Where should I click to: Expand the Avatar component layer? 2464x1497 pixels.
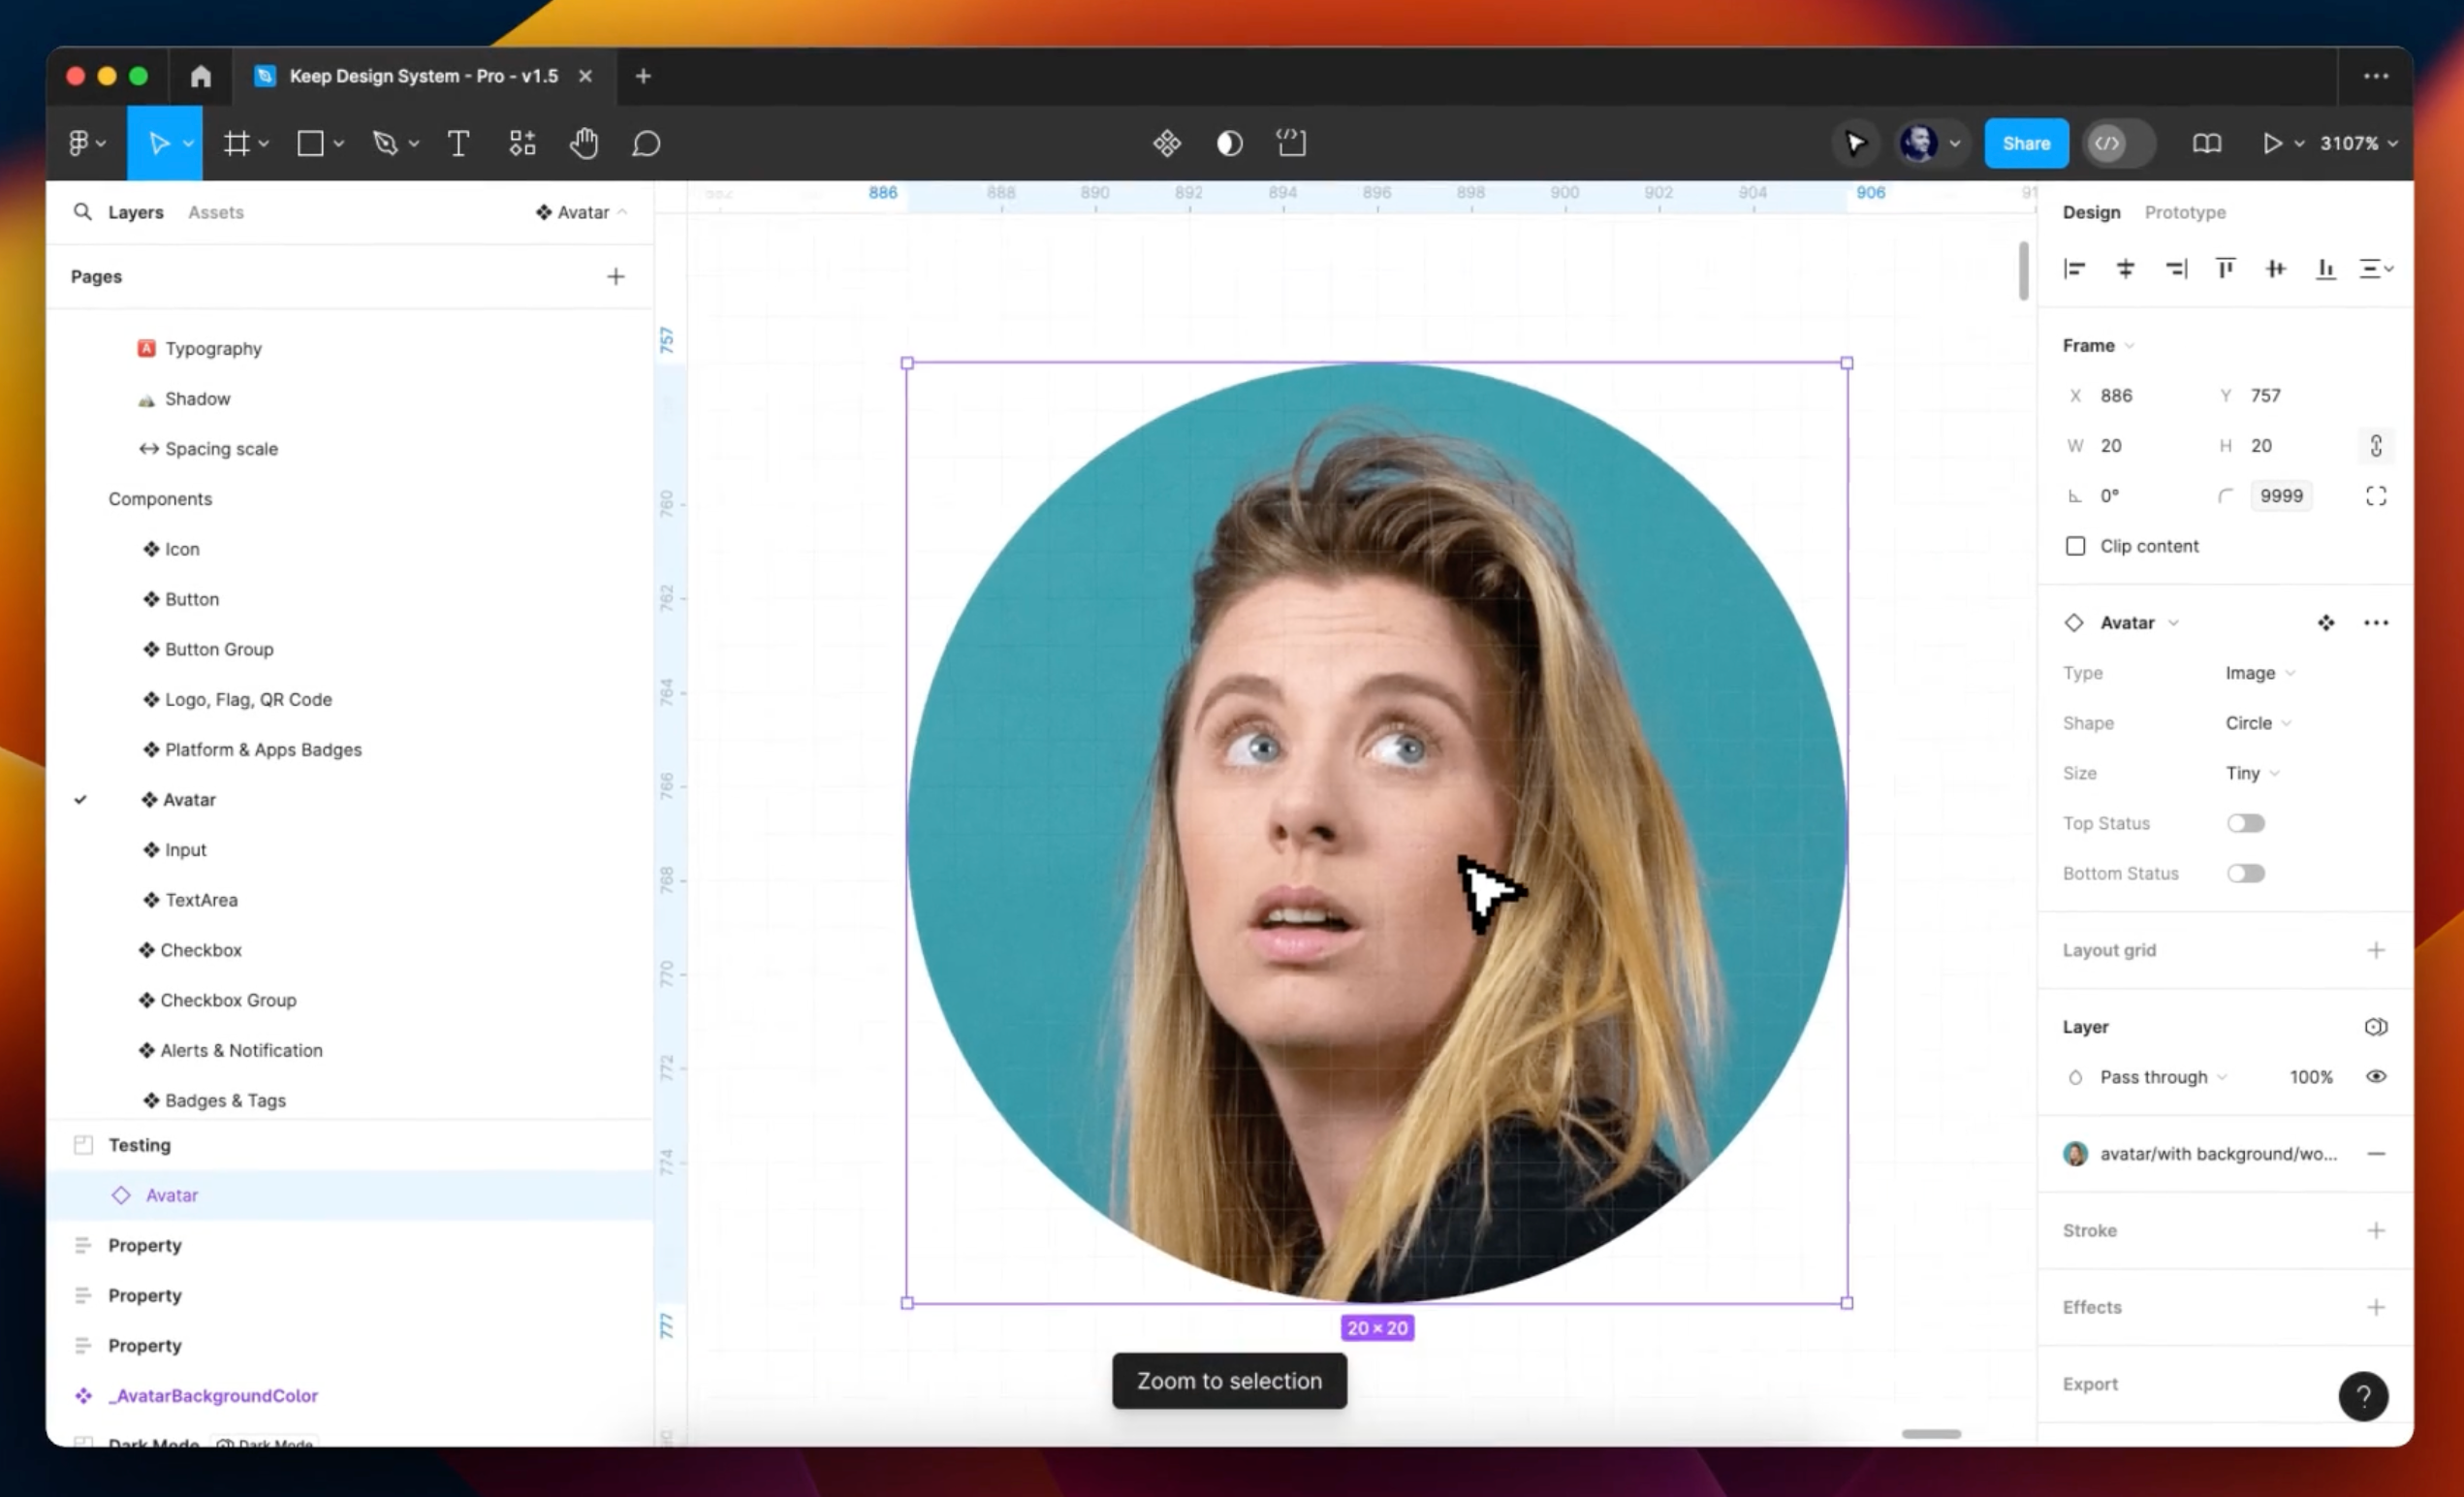click(x=2172, y=622)
